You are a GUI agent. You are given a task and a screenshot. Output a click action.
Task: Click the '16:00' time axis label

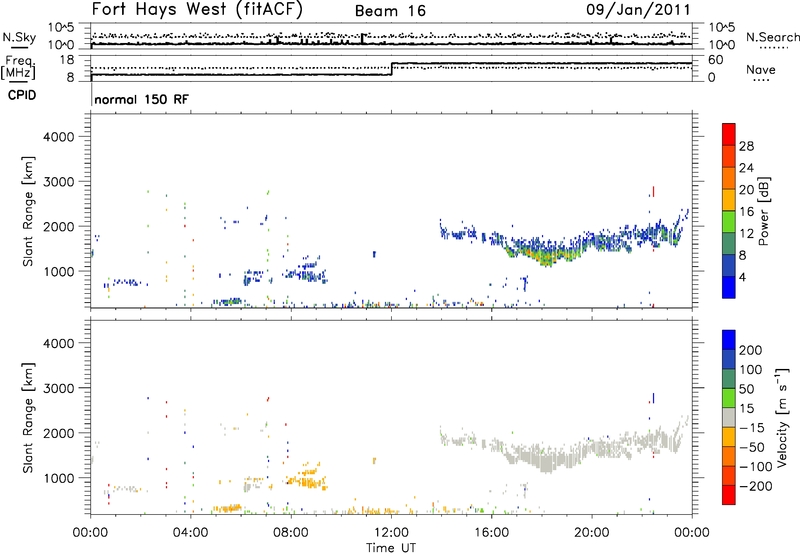(x=491, y=533)
